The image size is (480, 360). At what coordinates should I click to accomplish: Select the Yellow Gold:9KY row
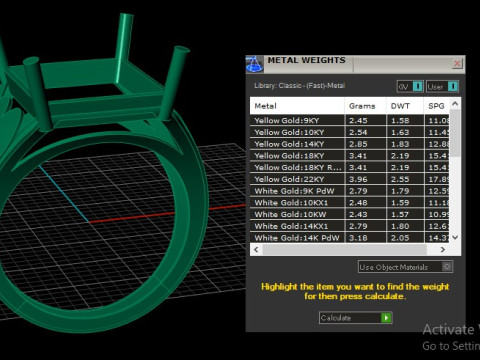(350, 120)
